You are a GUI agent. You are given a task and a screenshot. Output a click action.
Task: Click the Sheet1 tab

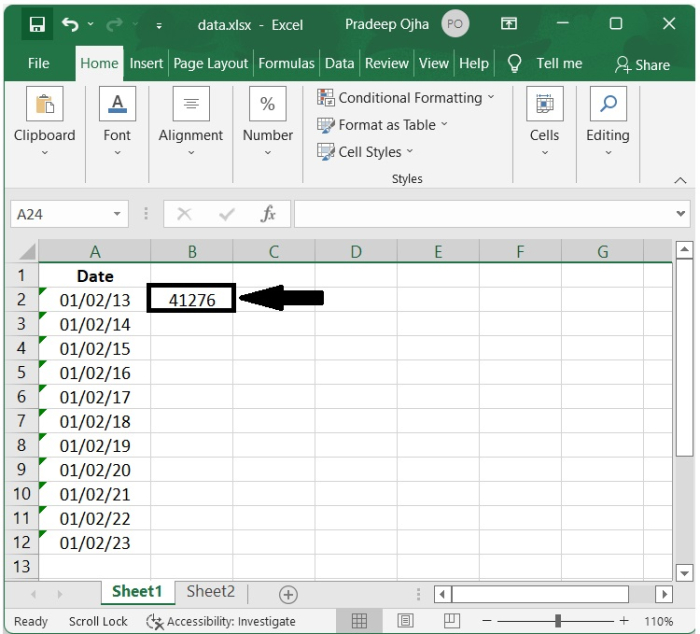tap(137, 592)
